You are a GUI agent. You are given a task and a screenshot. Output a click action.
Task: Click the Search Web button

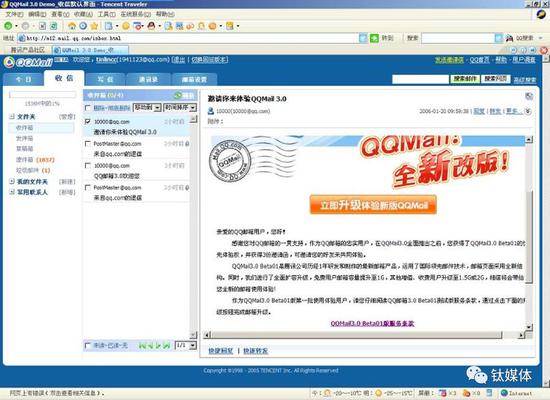(x=495, y=79)
